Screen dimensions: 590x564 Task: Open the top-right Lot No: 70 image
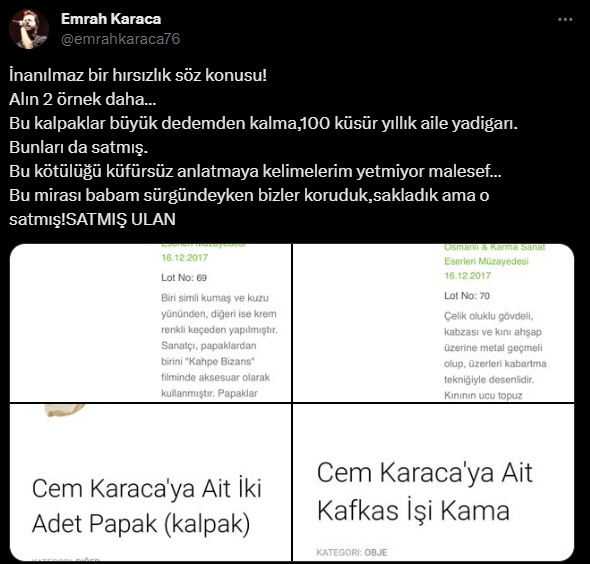tap(433, 323)
